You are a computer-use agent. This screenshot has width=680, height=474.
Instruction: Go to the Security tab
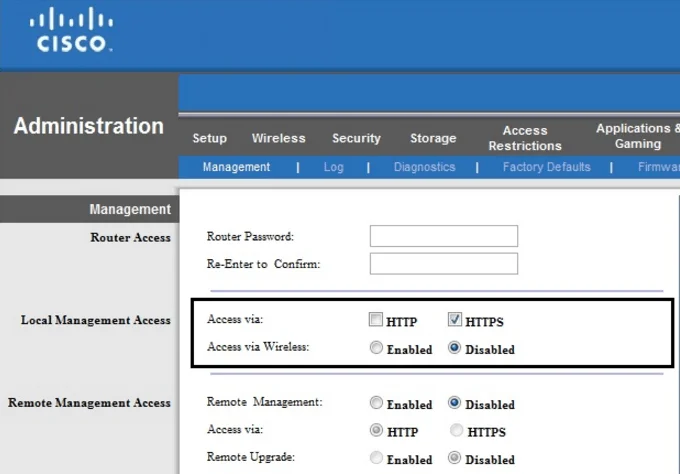[356, 138]
